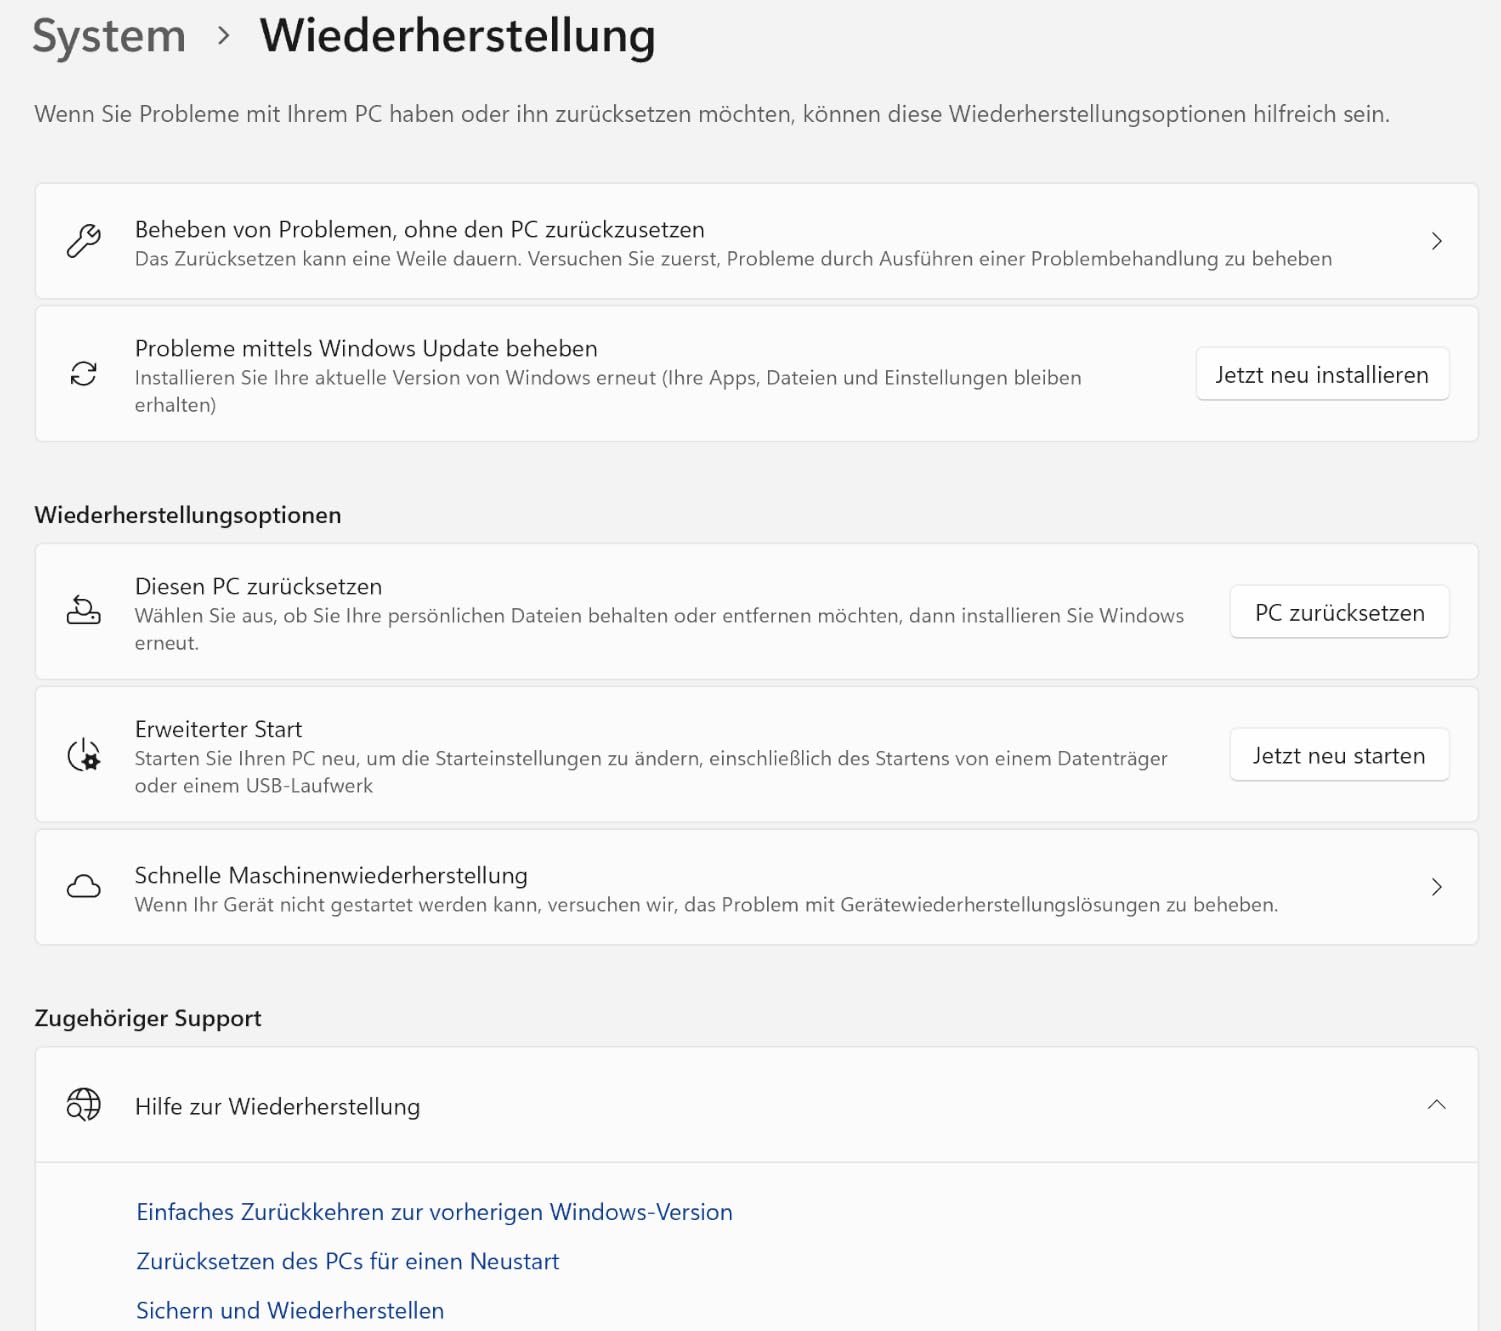The image size is (1501, 1331).
Task: Select the Wiederherstellung breadcrumb title
Action: 458,36
